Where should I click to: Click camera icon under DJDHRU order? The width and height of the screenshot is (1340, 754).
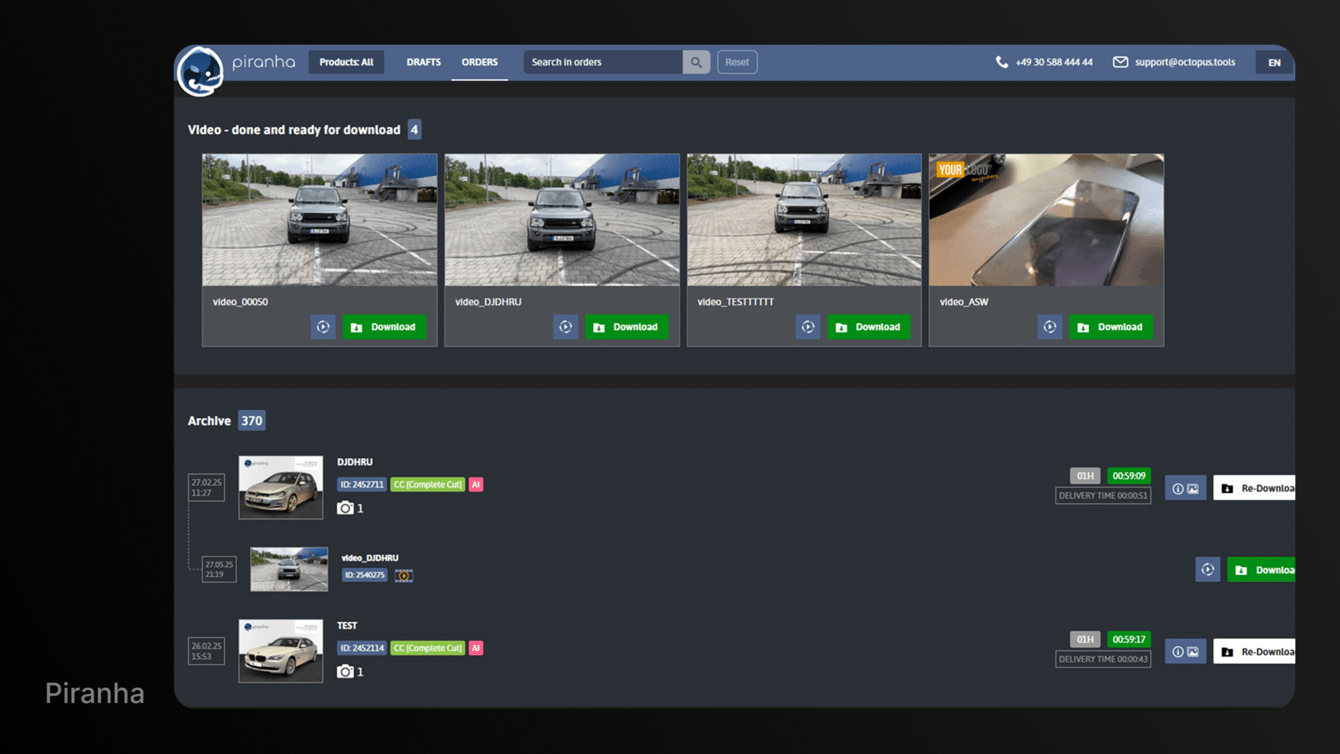pyautogui.click(x=345, y=508)
